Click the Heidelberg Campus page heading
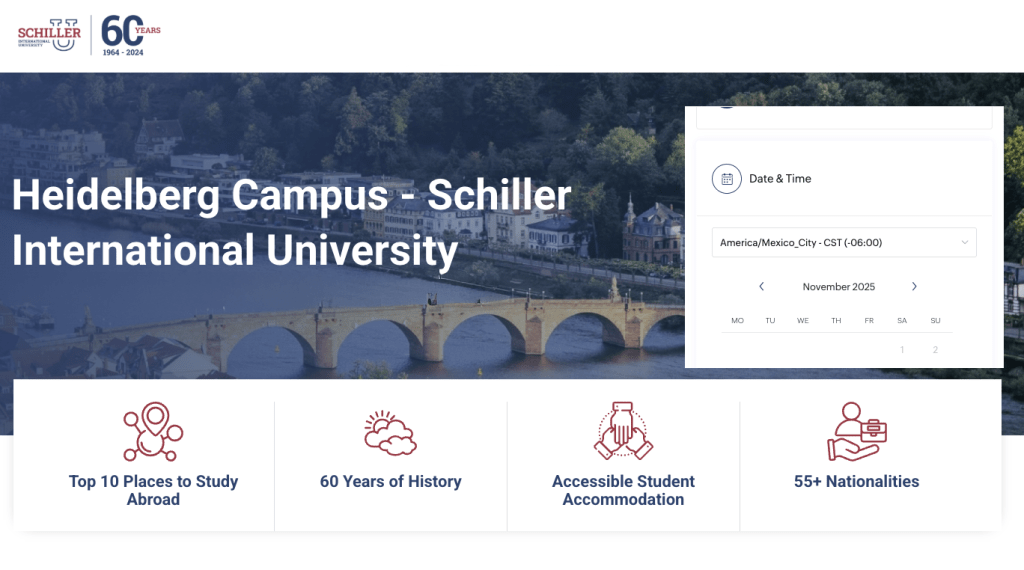Screen dimensions: 1024x570 coord(291,222)
